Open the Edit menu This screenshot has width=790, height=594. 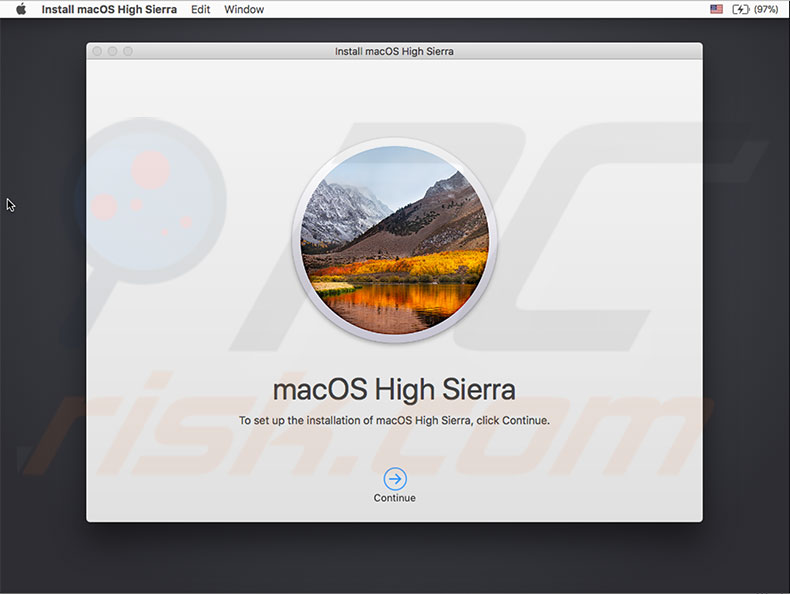(201, 9)
